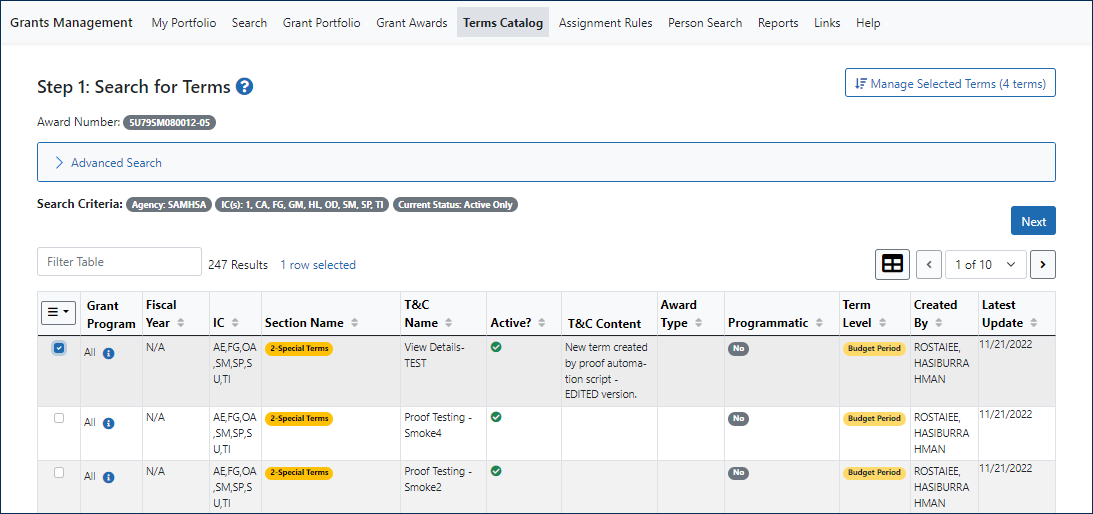Screen dimensions: 1093x514
Task: Uncheck the View Details-TEST row checkbox
Action: 59,348
